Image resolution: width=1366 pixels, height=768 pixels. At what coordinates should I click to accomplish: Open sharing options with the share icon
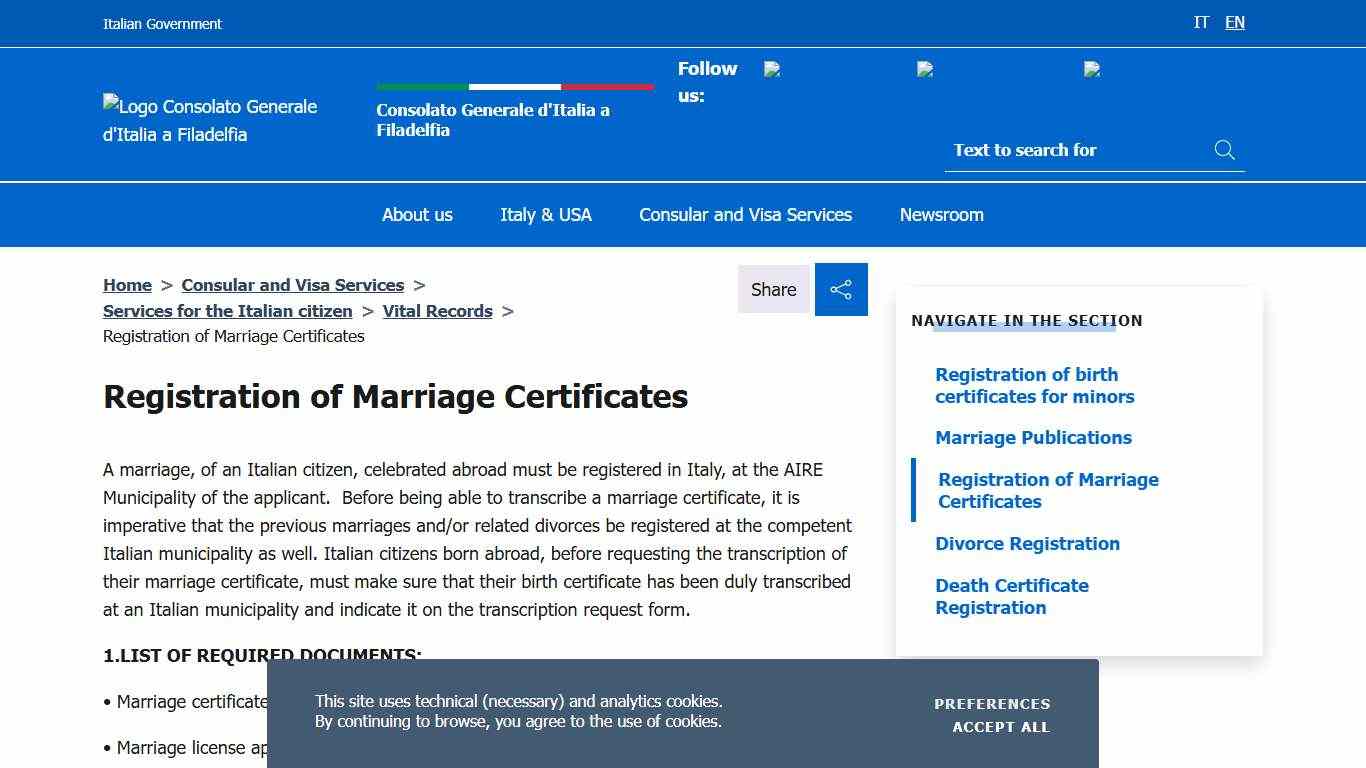tap(841, 289)
